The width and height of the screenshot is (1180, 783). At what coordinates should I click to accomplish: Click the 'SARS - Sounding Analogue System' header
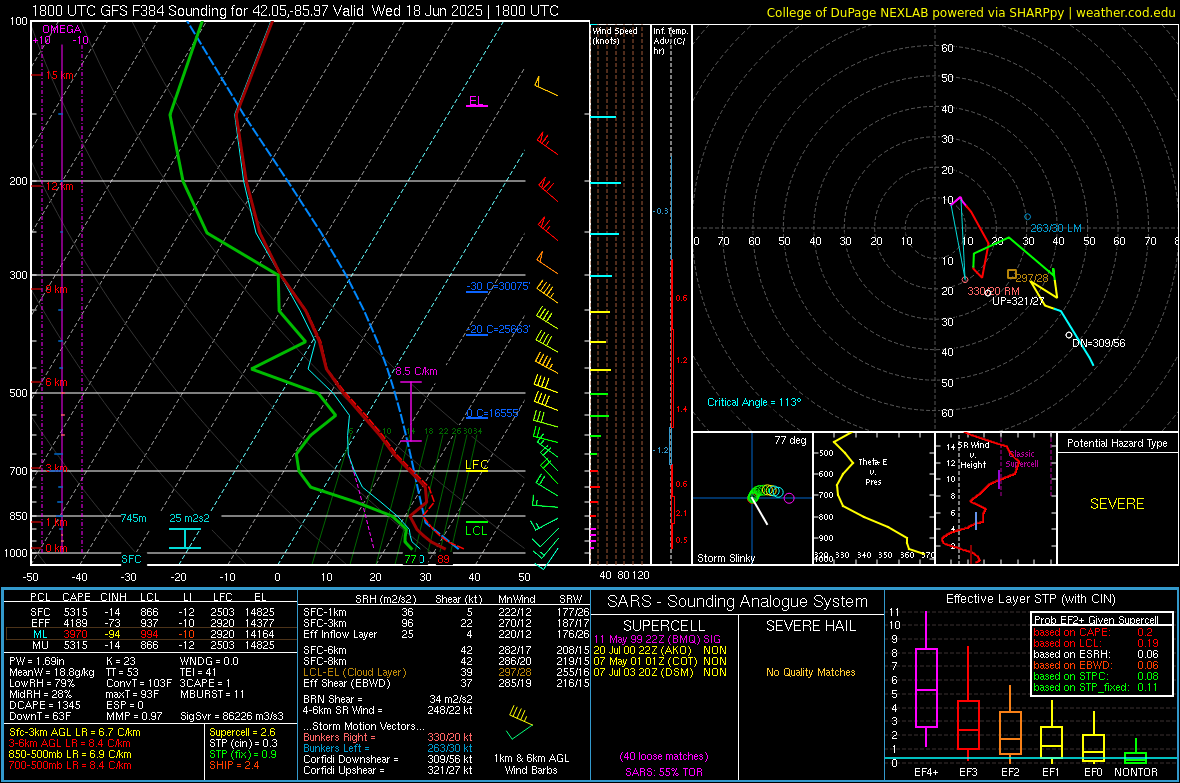click(x=738, y=602)
